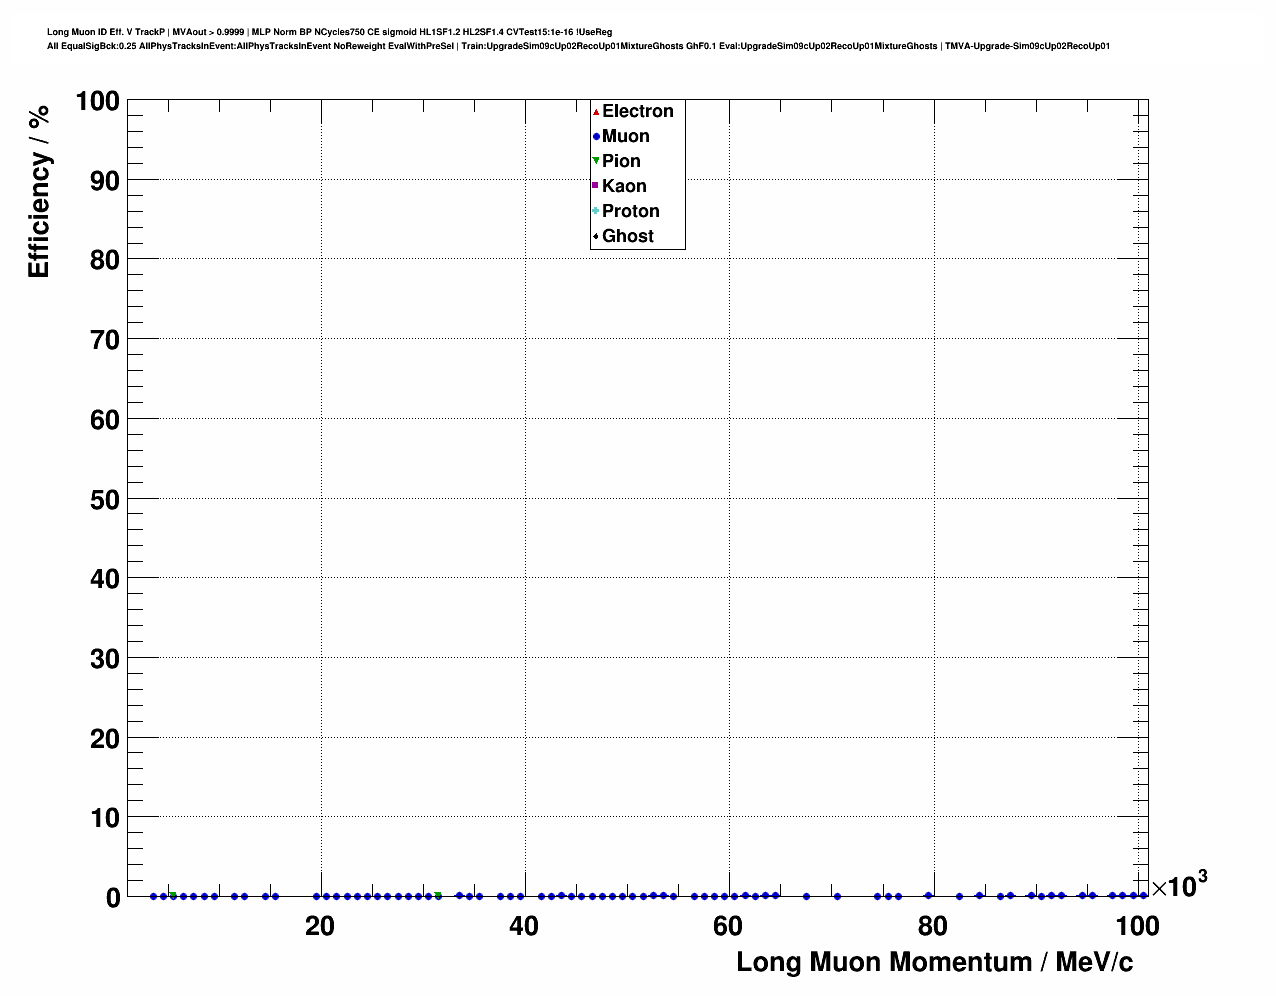Click the Kaon legend label
This screenshot has width=1276, height=996.
624,186
